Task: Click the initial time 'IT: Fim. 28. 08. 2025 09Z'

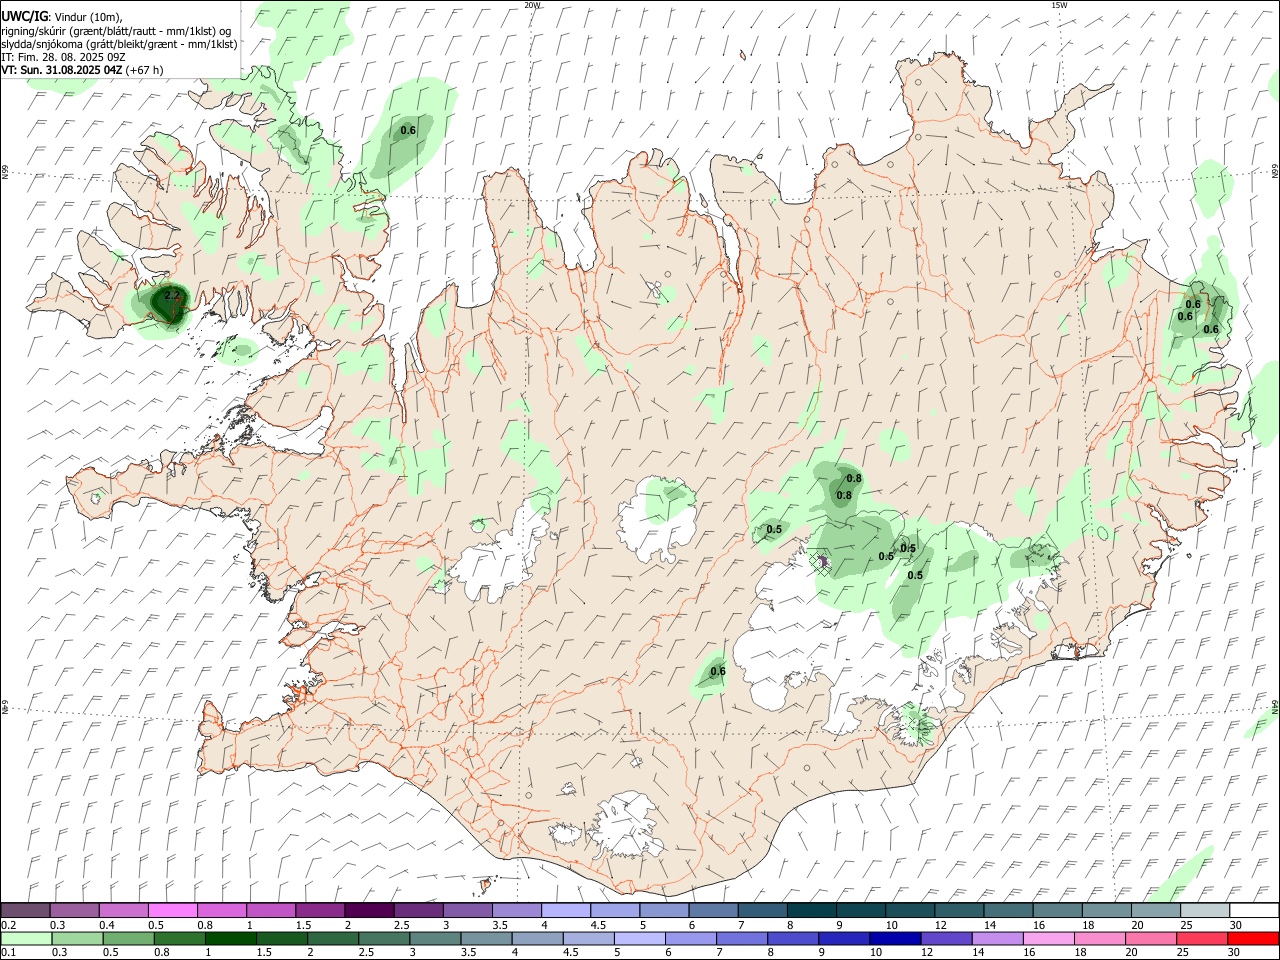Action: point(63,56)
